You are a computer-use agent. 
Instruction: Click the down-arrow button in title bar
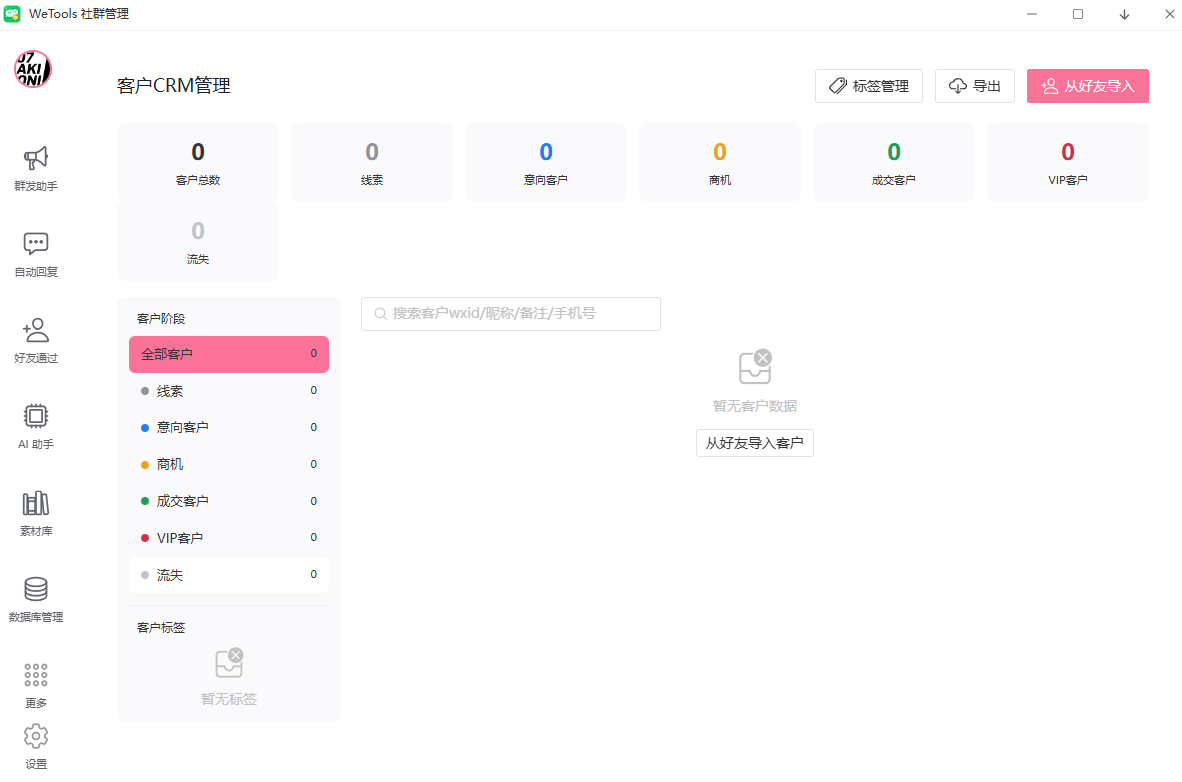1124,15
